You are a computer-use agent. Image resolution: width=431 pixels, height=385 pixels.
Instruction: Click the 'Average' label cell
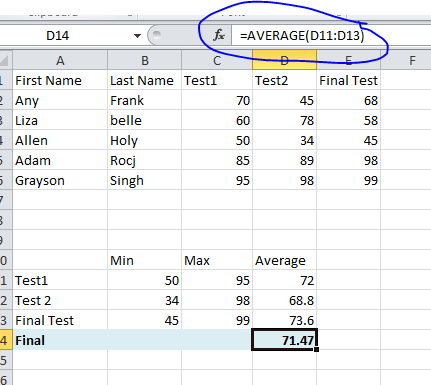pos(284,260)
